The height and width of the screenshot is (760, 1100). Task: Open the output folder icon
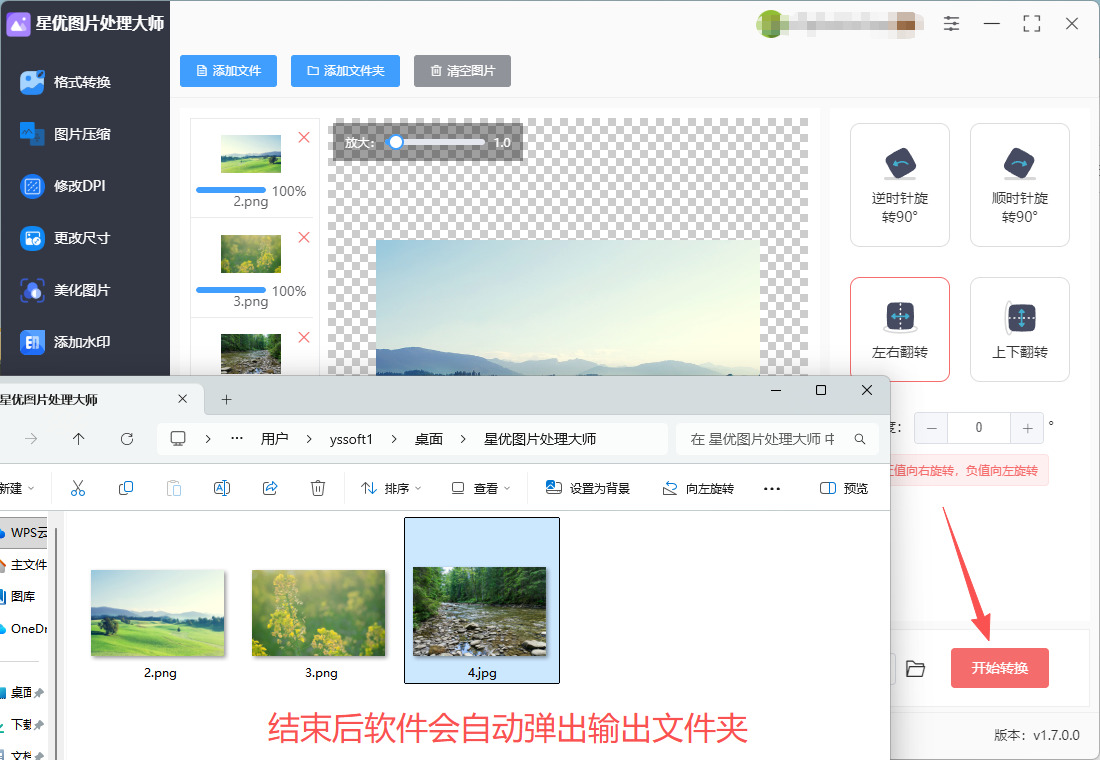tap(915, 669)
